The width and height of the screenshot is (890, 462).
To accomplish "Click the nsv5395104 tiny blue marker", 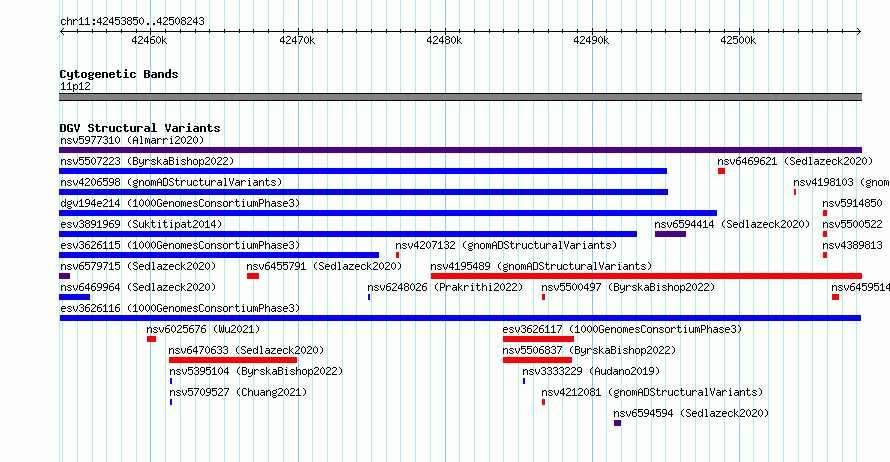I will (171, 381).
